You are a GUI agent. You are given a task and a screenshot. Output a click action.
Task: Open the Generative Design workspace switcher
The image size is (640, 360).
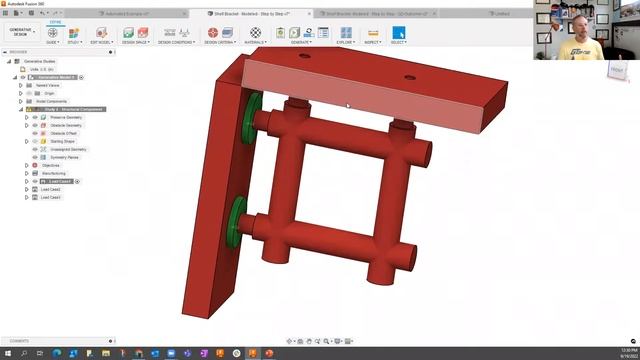[21, 32]
